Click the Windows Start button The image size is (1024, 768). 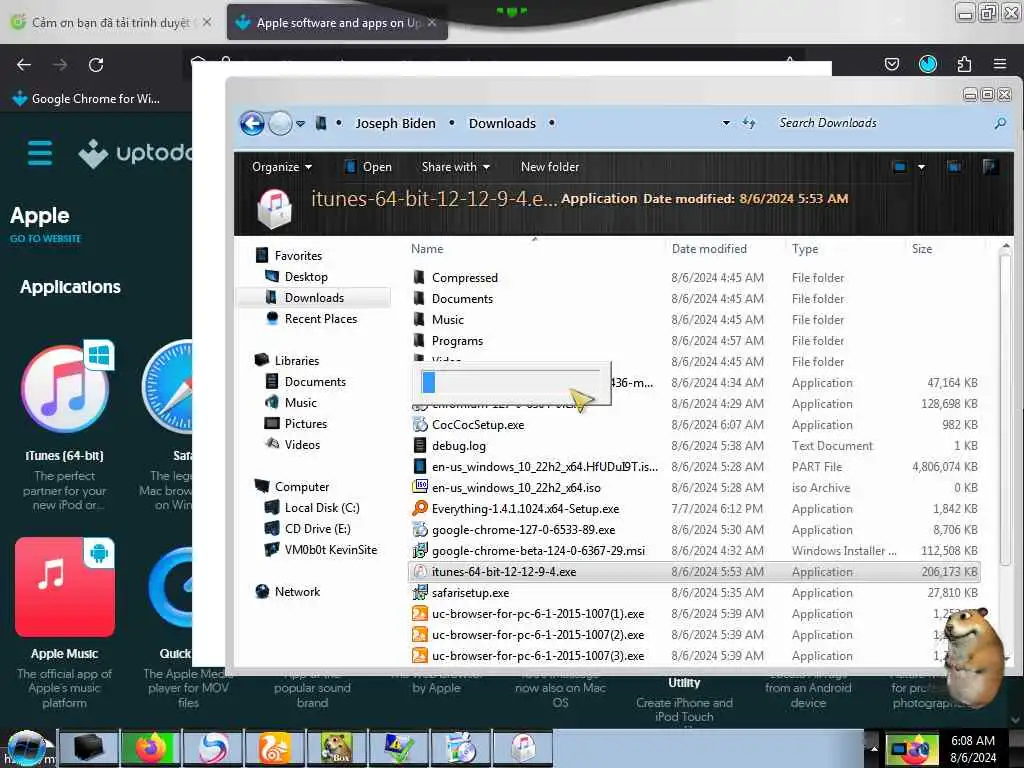[26, 748]
